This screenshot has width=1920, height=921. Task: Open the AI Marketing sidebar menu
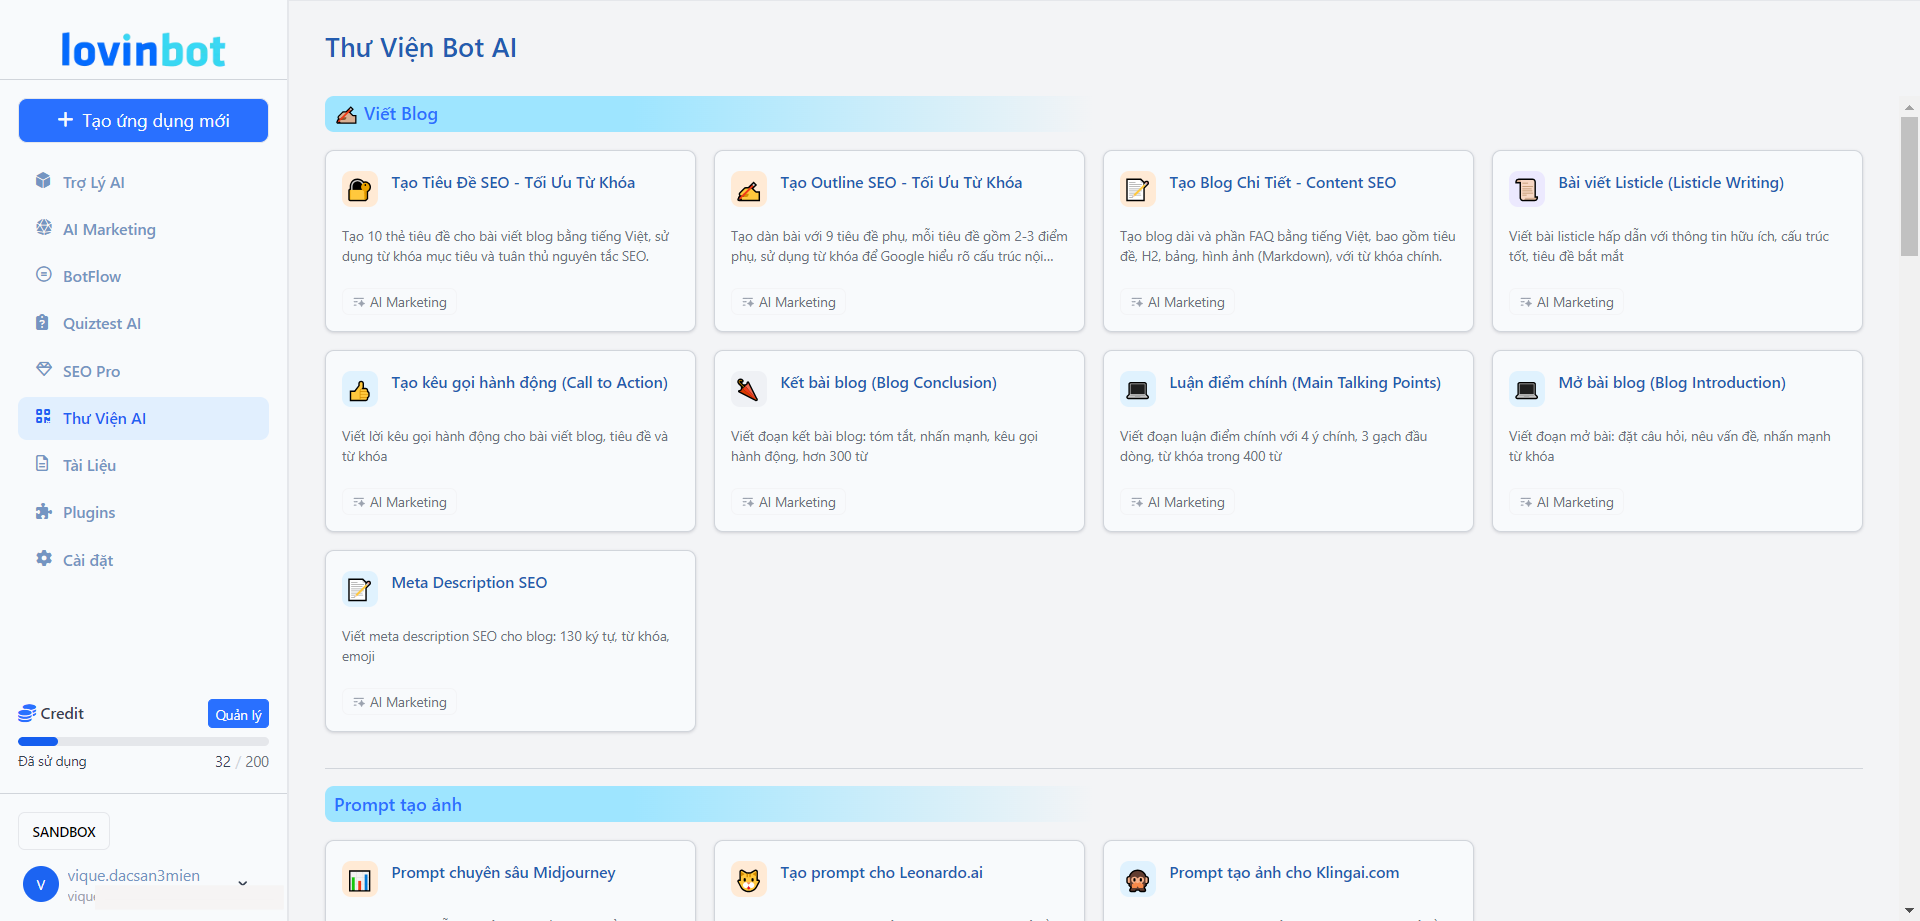[109, 229]
